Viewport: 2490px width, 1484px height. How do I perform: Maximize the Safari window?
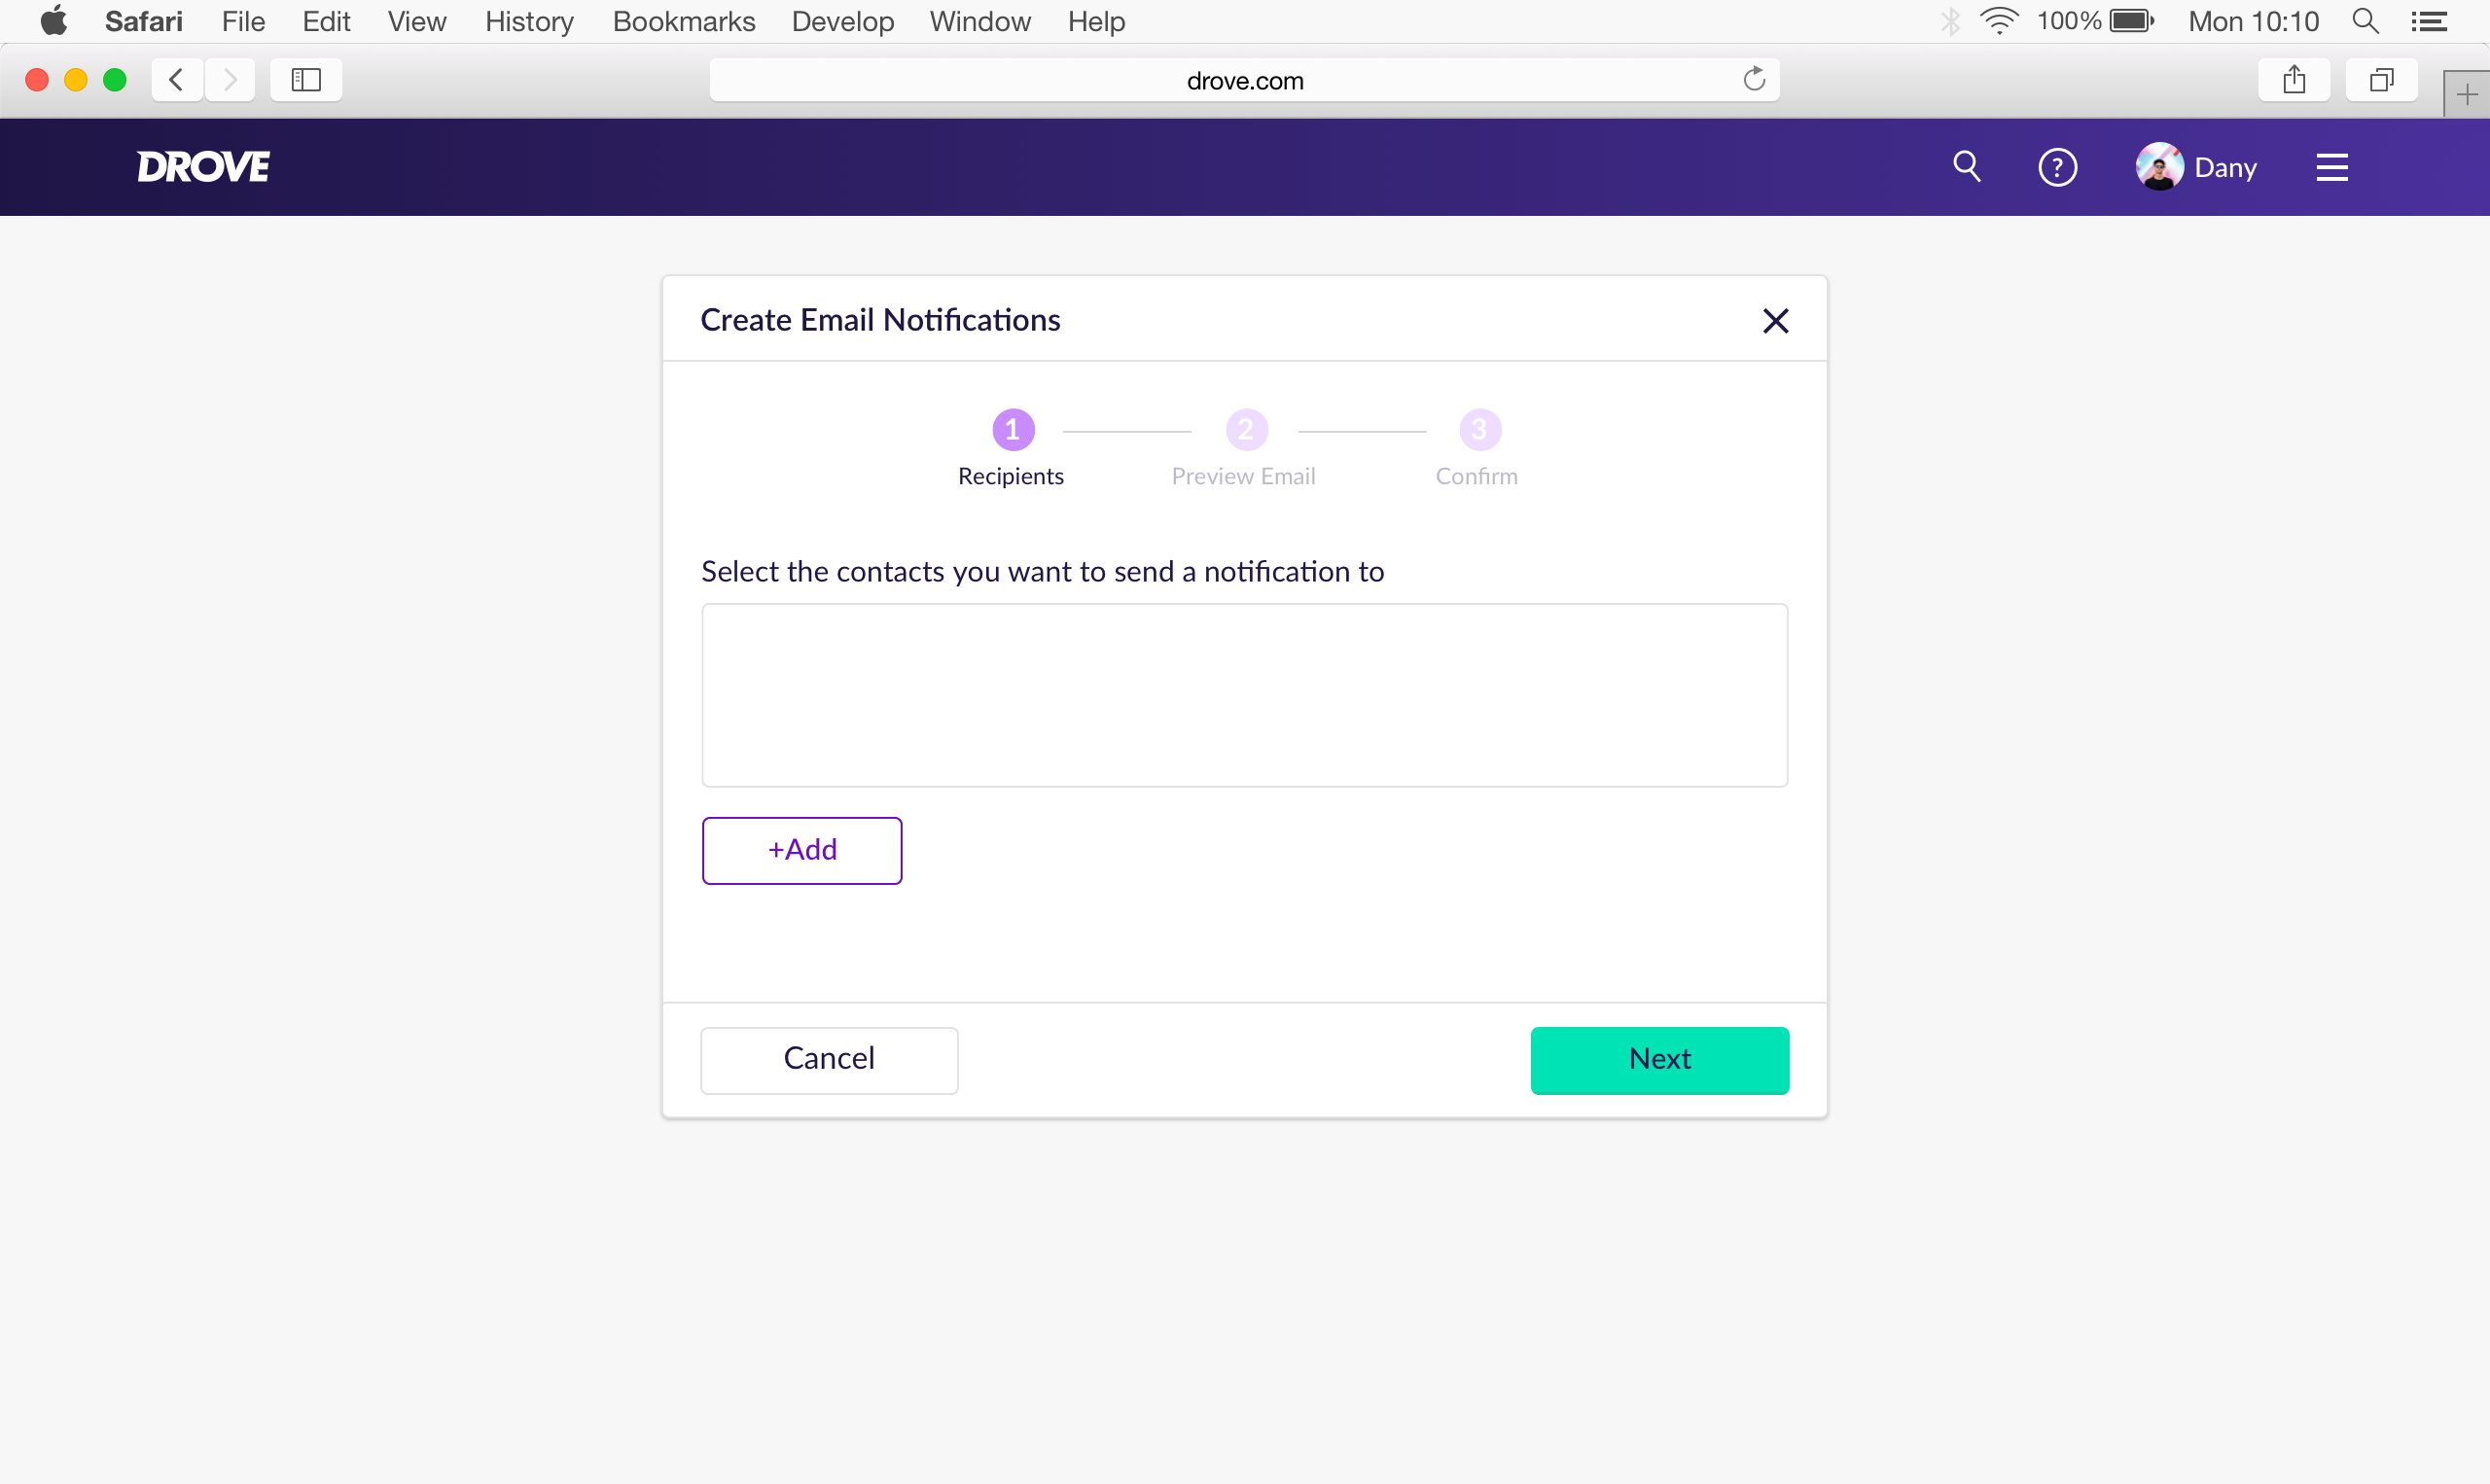(x=115, y=80)
